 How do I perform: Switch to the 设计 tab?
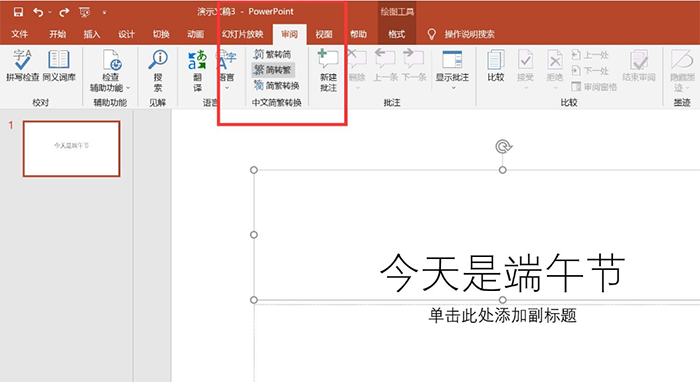click(126, 34)
